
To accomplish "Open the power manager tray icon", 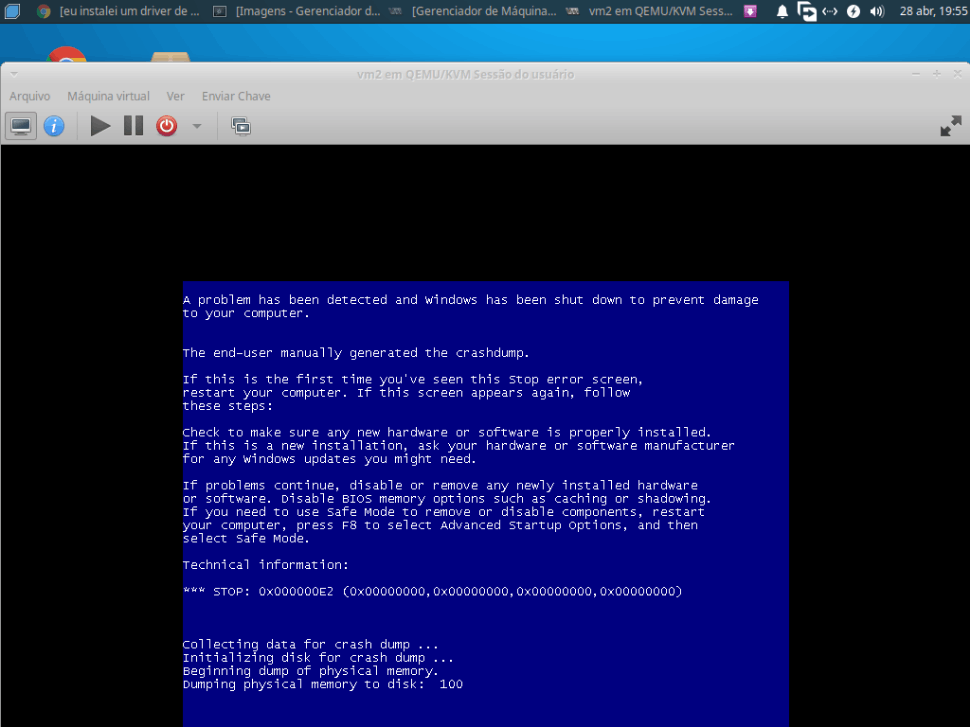I will [x=853, y=11].
